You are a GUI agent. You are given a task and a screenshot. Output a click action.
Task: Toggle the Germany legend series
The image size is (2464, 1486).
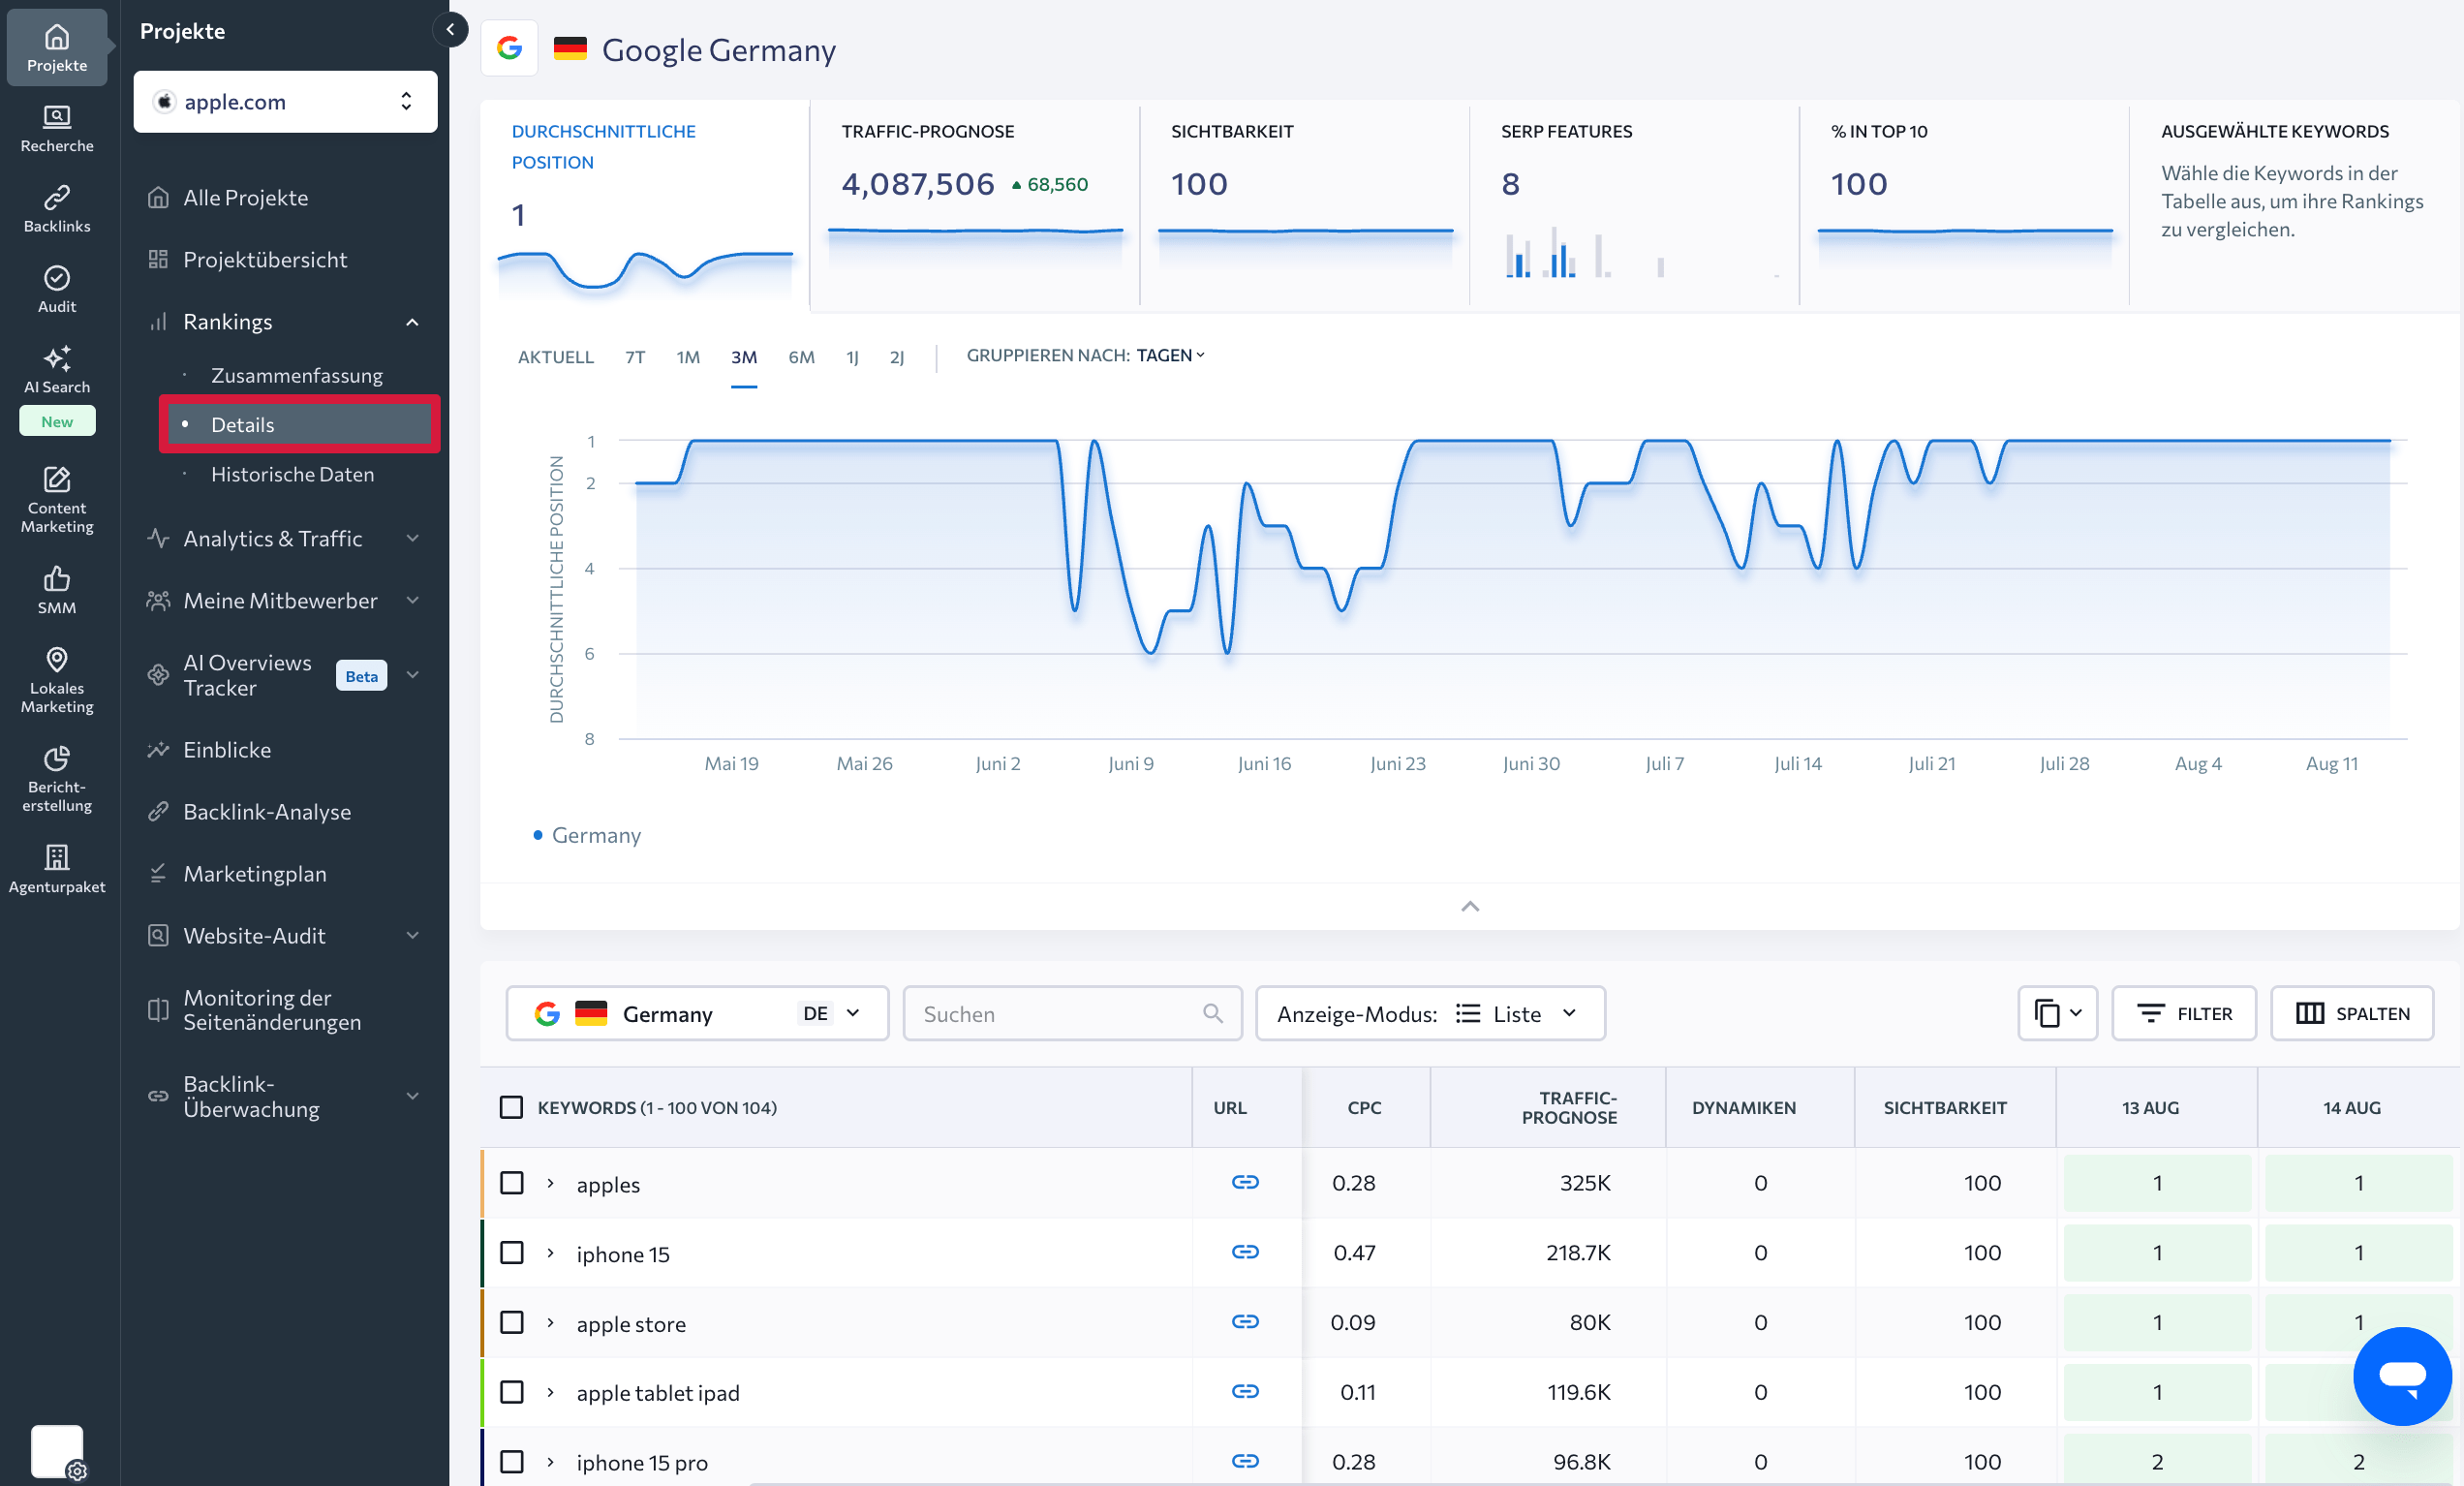[x=587, y=835]
